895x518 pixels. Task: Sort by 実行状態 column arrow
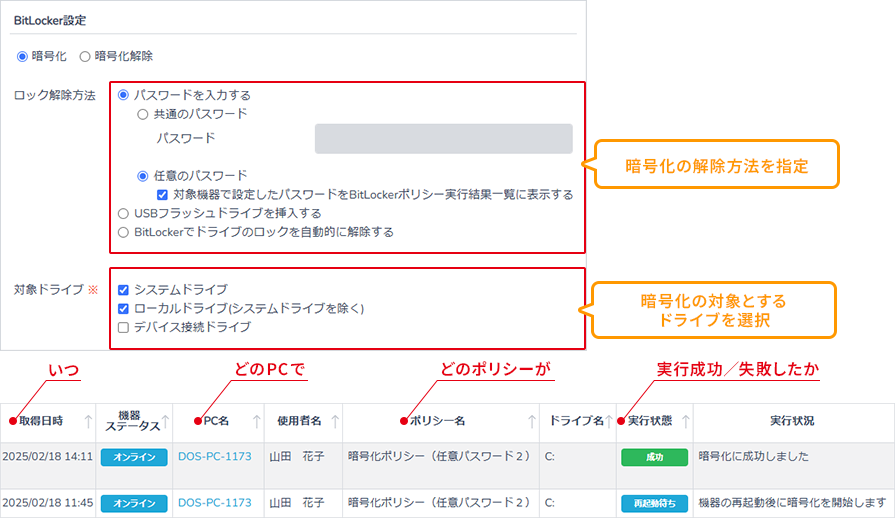(686, 422)
